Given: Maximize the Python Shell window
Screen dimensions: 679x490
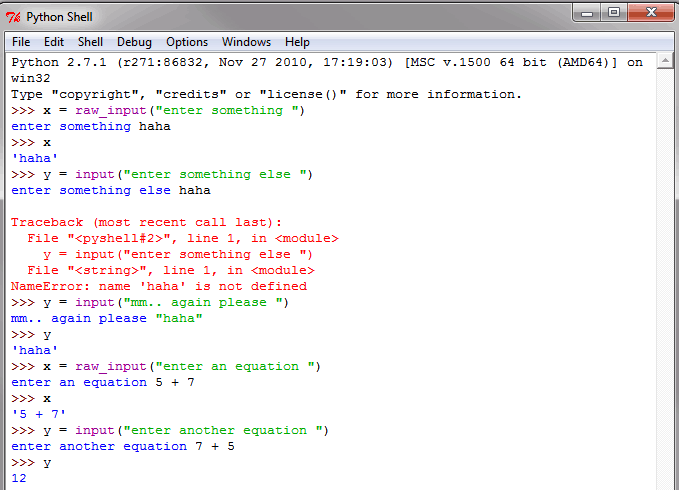Looking at the screenshot, I should pyautogui.click(x=615, y=13).
